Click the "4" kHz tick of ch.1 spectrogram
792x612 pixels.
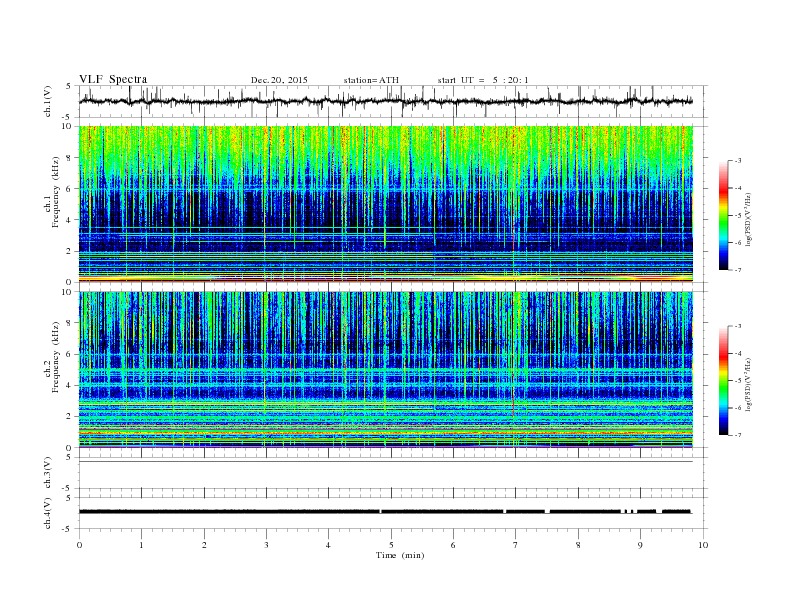(69, 220)
